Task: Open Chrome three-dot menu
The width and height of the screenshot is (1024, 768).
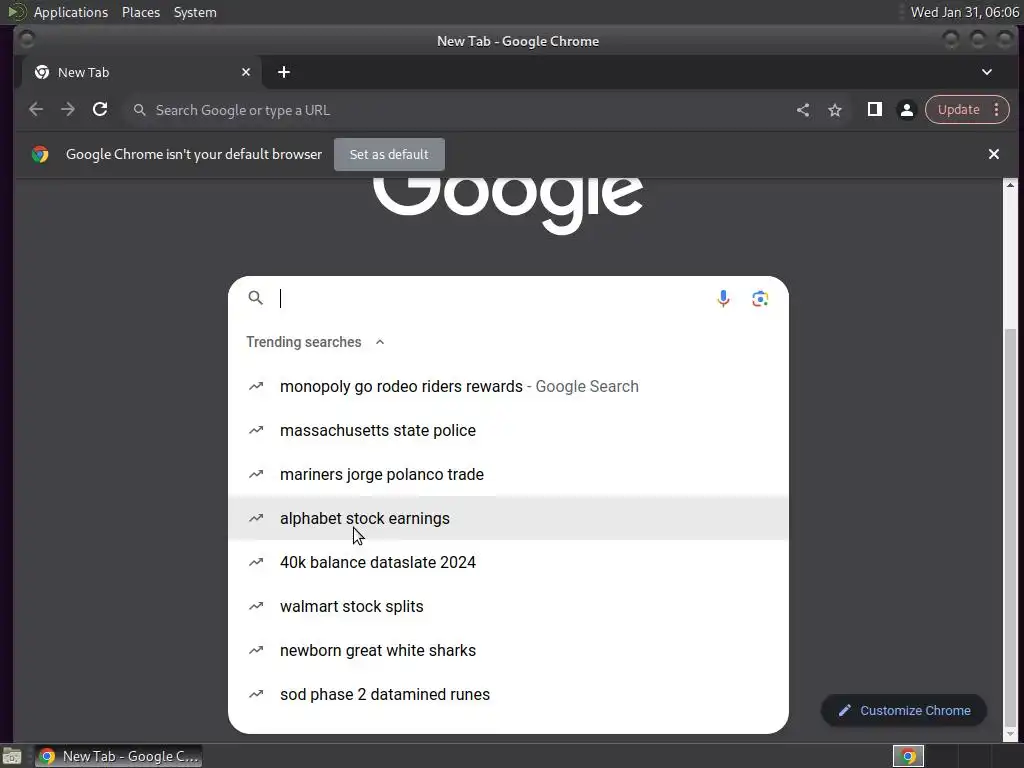Action: (x=997, y=110)
